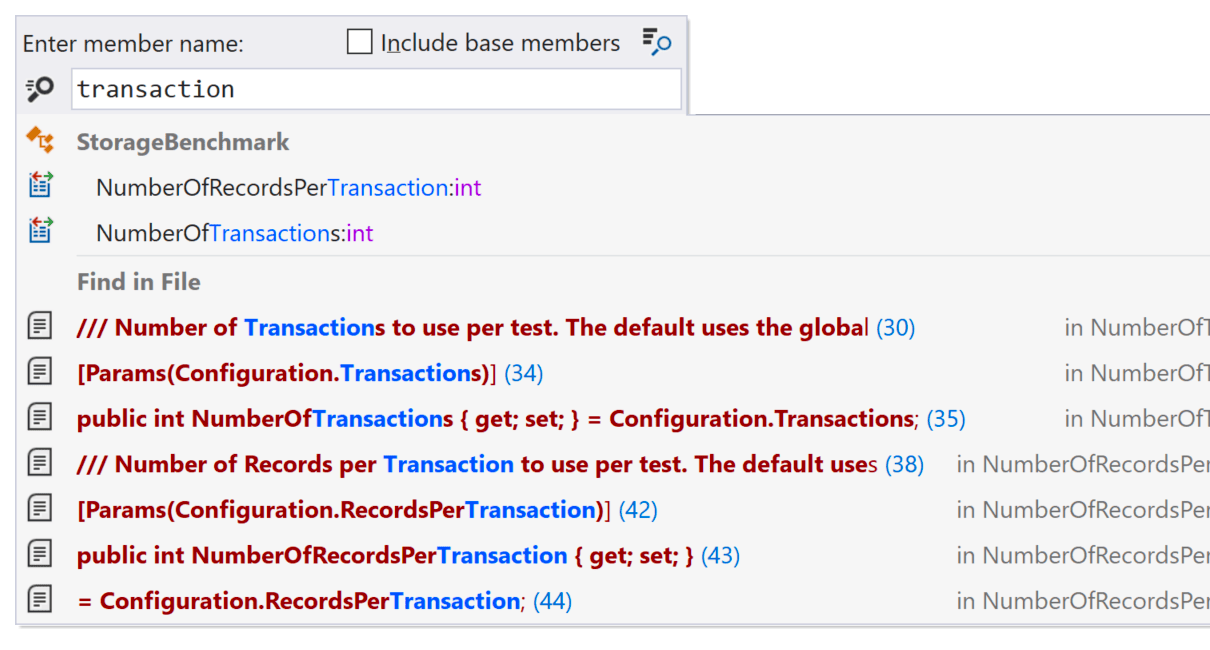
Task: Select NumberOfRecordsPerTransaction:int member
Action: (x=288, y=188)
